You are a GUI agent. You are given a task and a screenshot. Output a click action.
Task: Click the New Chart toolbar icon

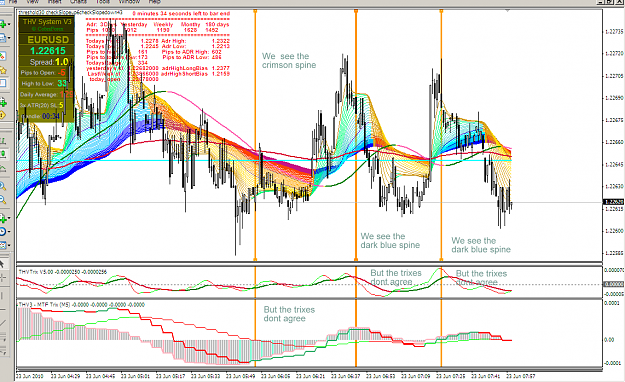(3, 24)
